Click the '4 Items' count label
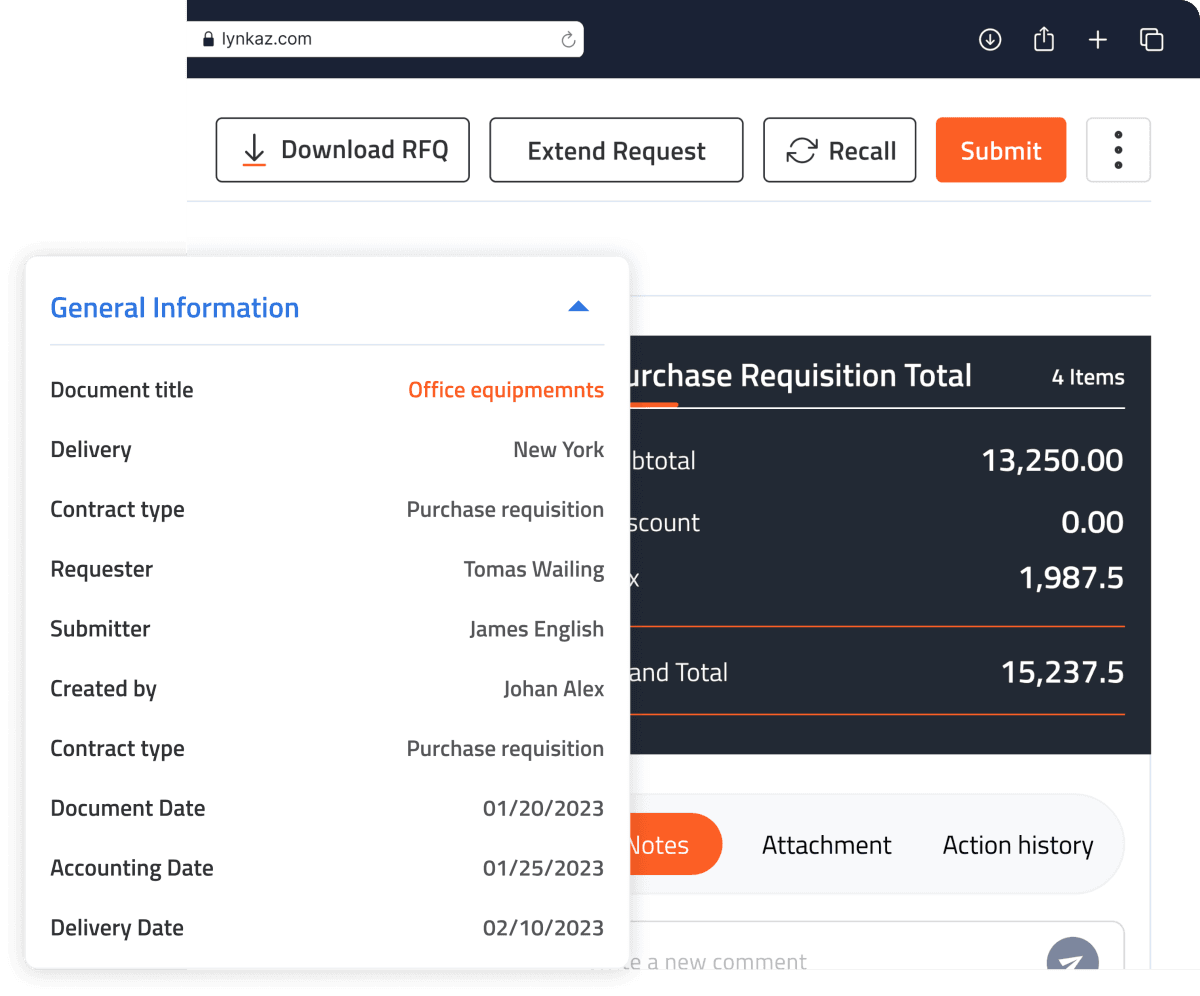Screen dimensions: 1200x996 1088,378
